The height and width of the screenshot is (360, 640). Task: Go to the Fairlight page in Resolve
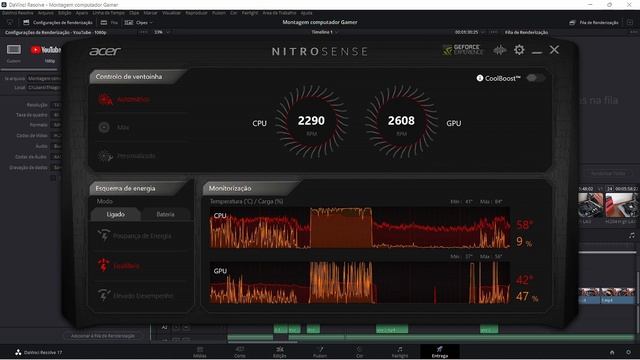pyautogui.click(x=400, y=352)
